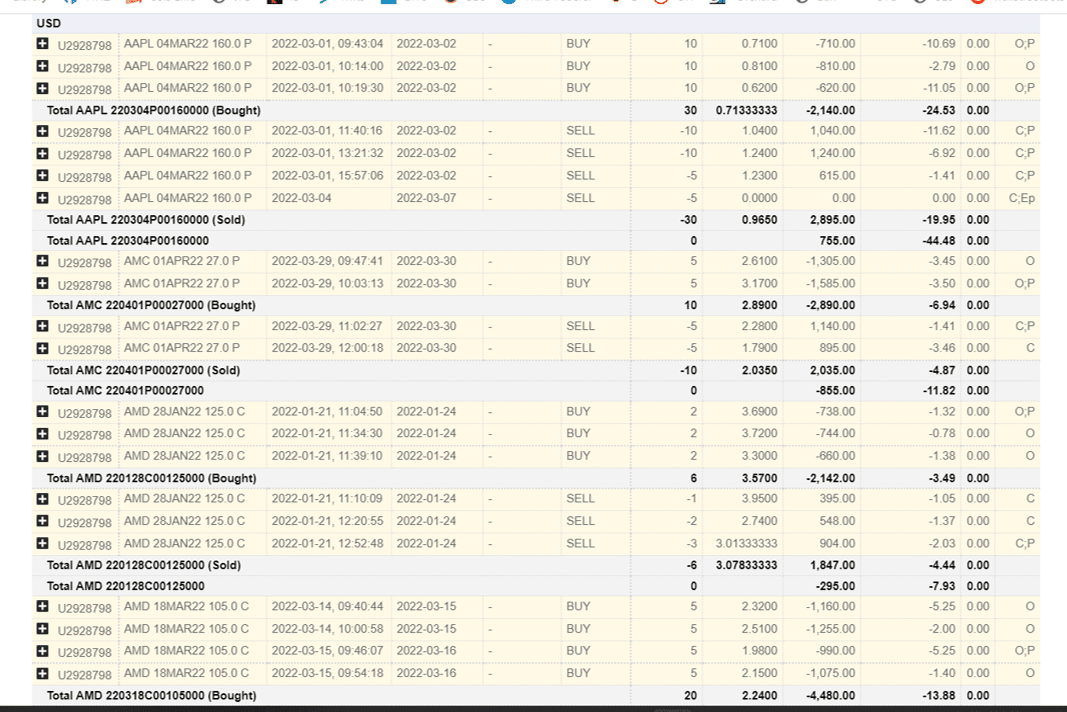Click the AMD 18MAR22 commission total -13.88

(939, 696)
